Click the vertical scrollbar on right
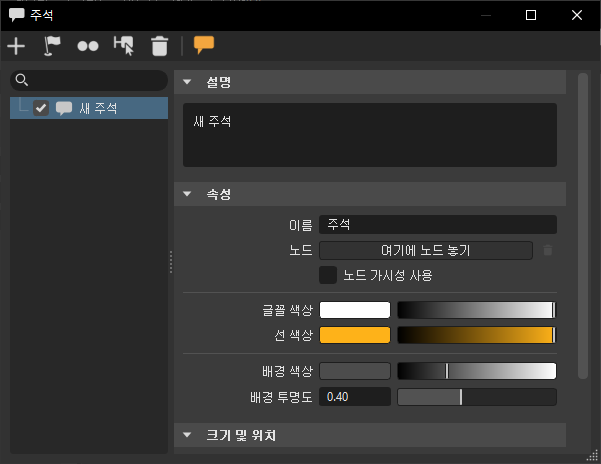Image resolution: width=601 pixels, height=464 pixels. pyautogui.click(x=583, y=226)
